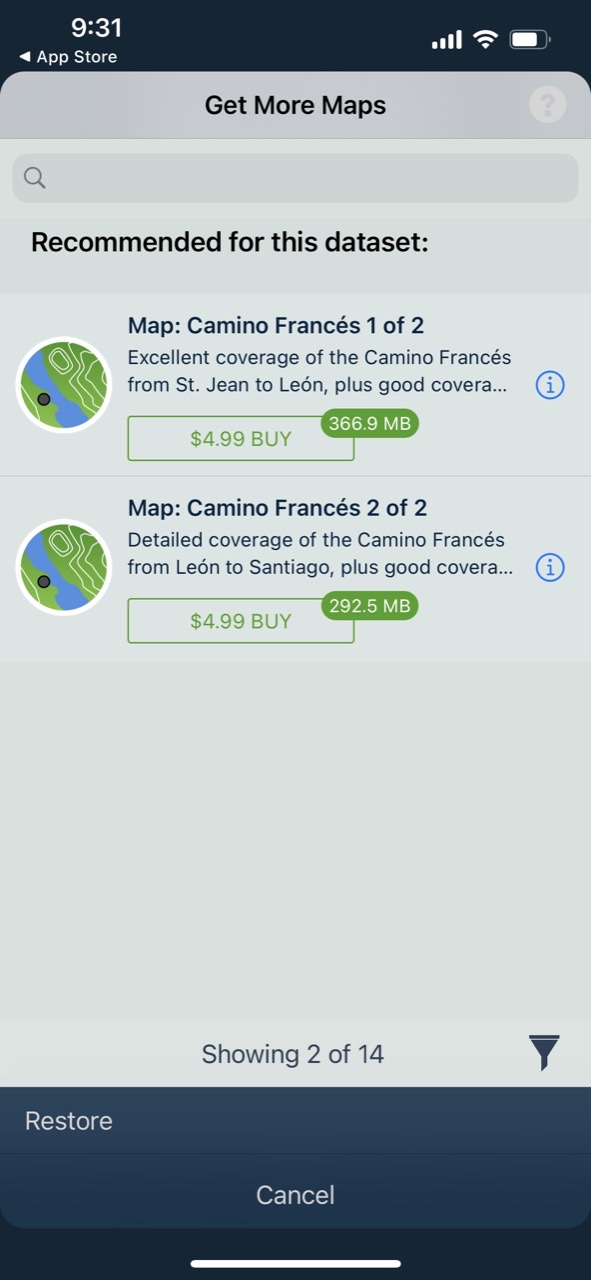Tap the Showing 2 of 14 label
591x1280 pixels.
293,1054
